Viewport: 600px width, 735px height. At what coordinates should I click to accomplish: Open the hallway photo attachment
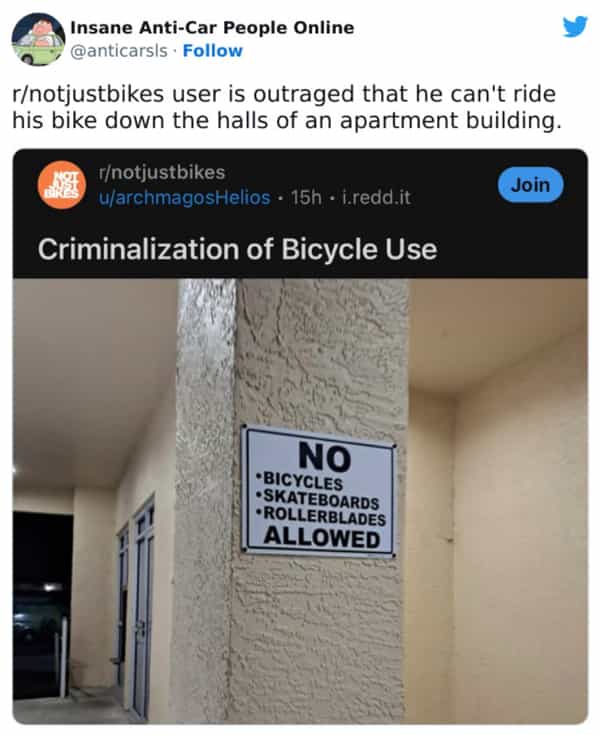300,501
